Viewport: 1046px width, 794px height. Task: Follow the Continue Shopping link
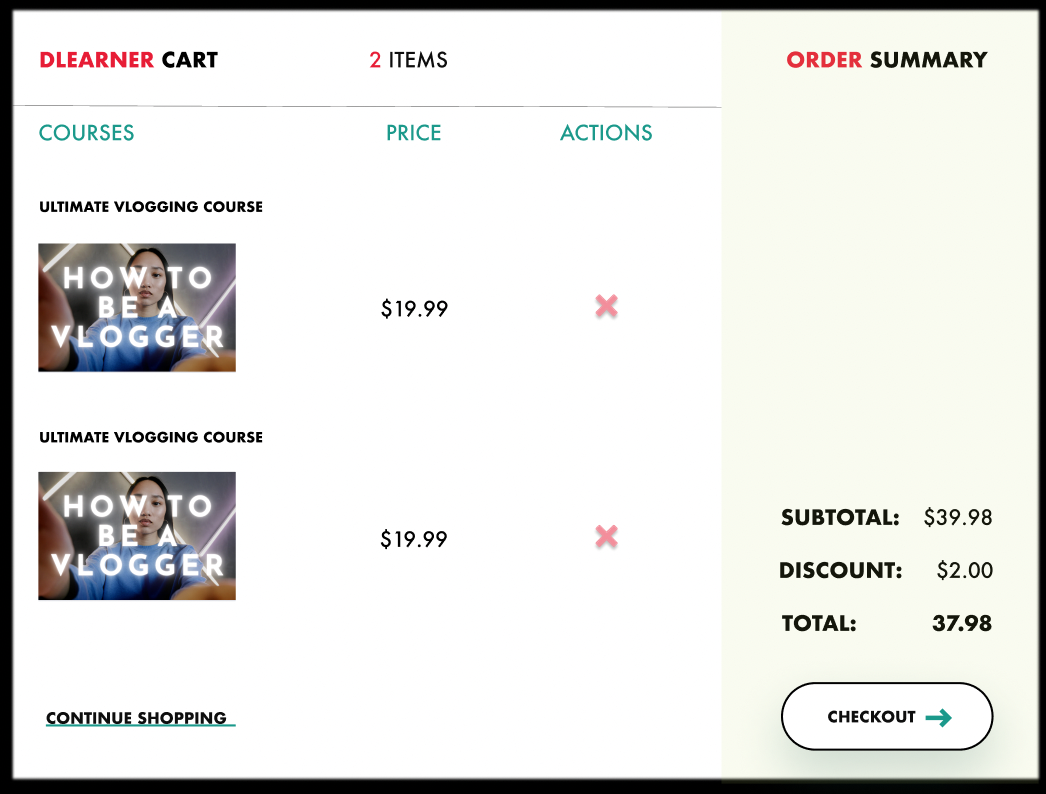click(140, 718)
